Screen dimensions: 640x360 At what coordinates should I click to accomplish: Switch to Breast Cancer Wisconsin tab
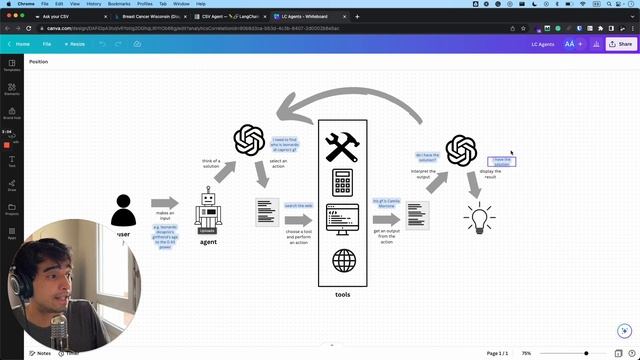(x=150, y=17)
